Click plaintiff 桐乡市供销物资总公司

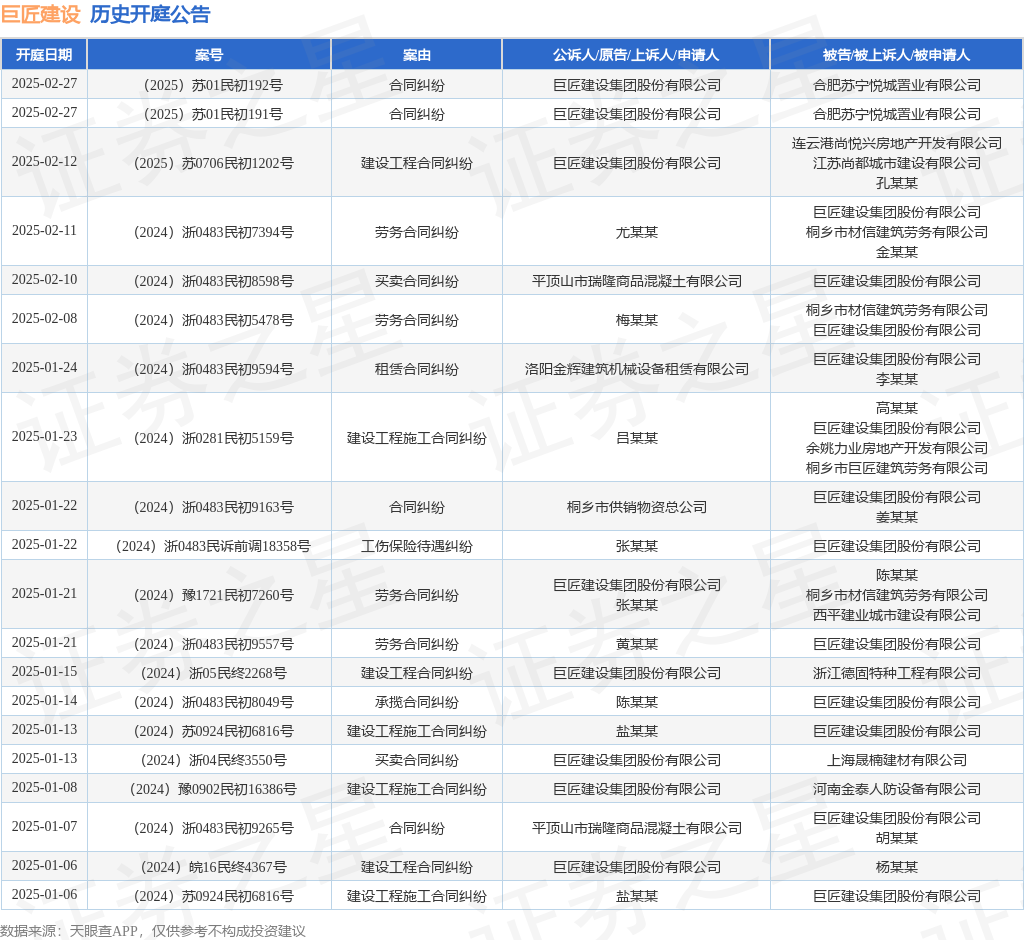pos(637,508)
